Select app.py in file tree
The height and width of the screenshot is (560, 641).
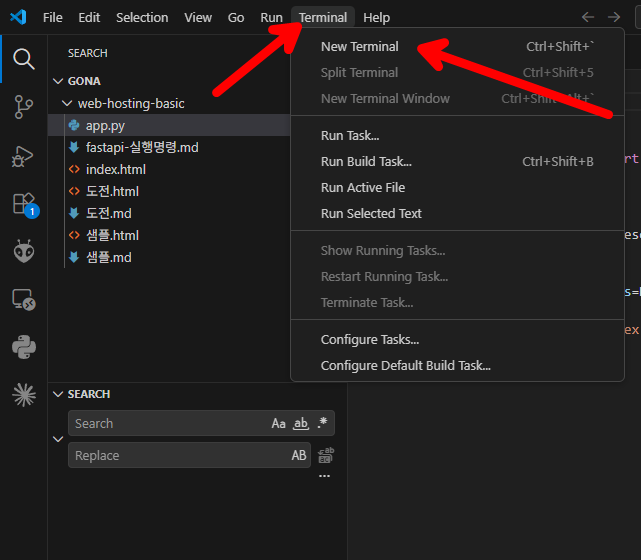point(169,125)
